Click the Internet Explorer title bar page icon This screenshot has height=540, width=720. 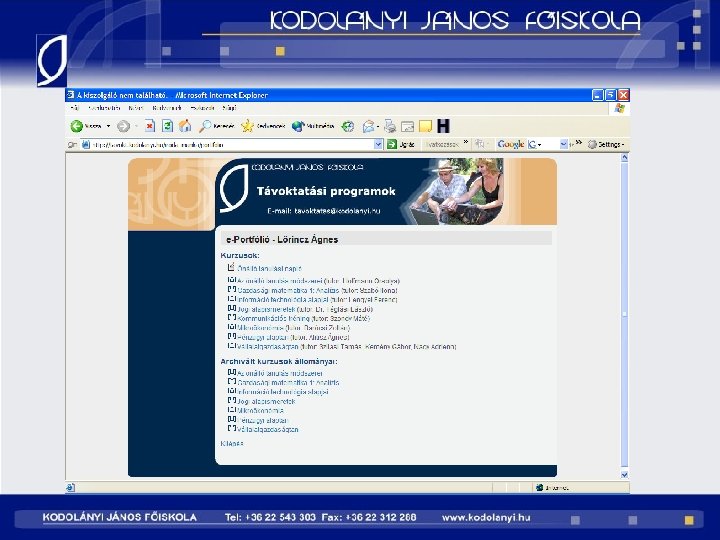[70, 95]
